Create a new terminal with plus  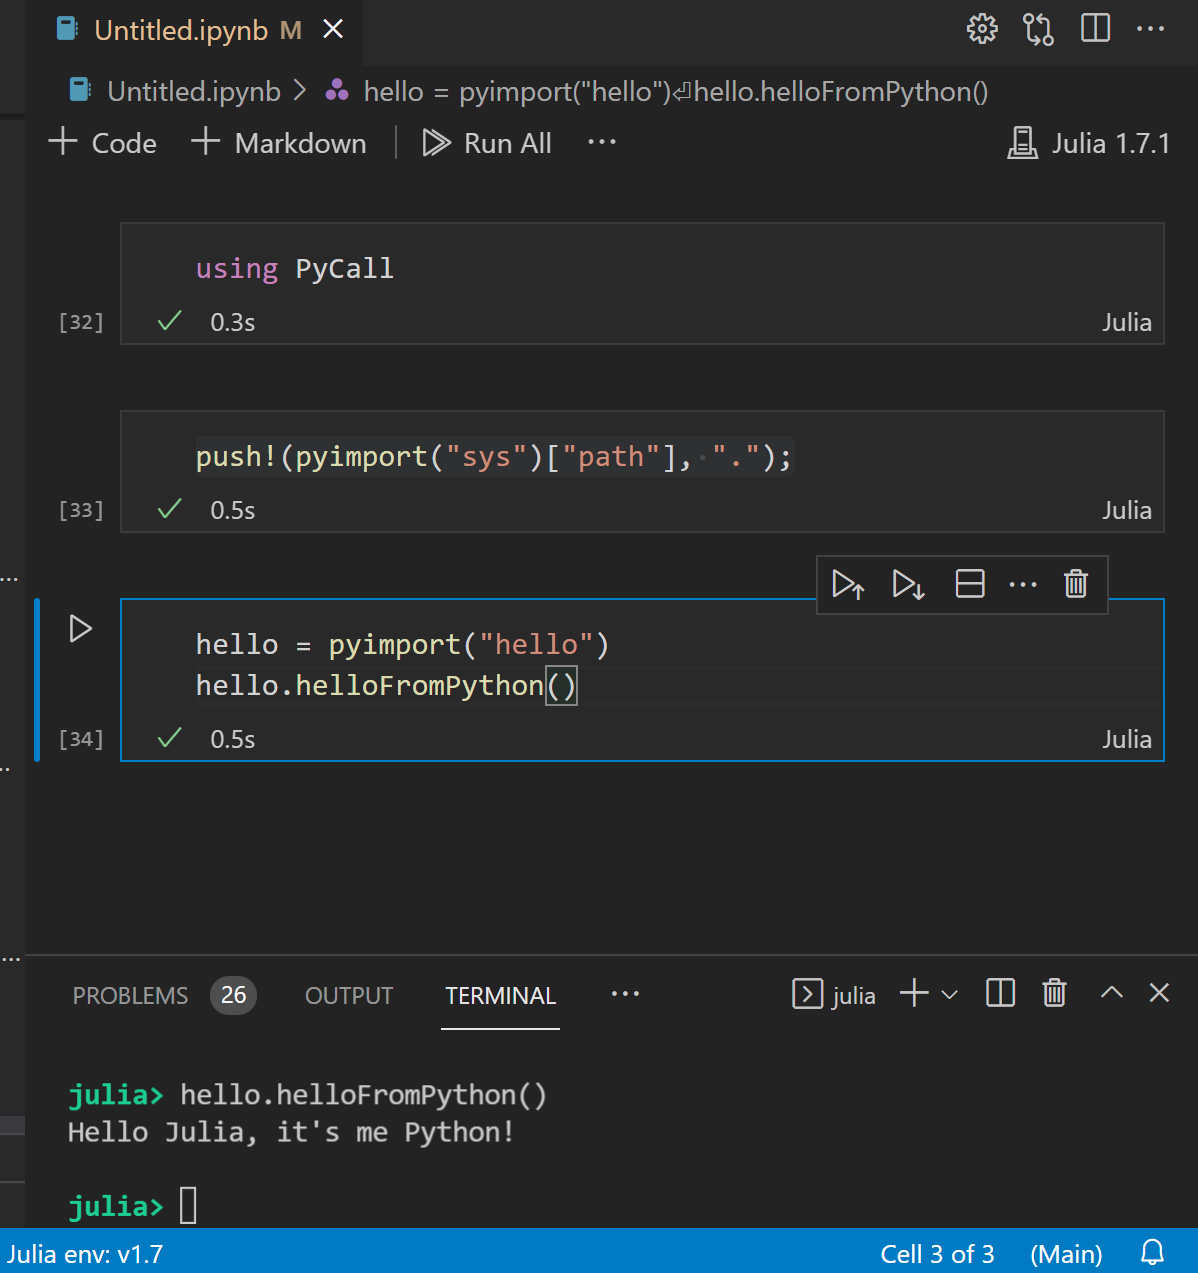point(914,993)
